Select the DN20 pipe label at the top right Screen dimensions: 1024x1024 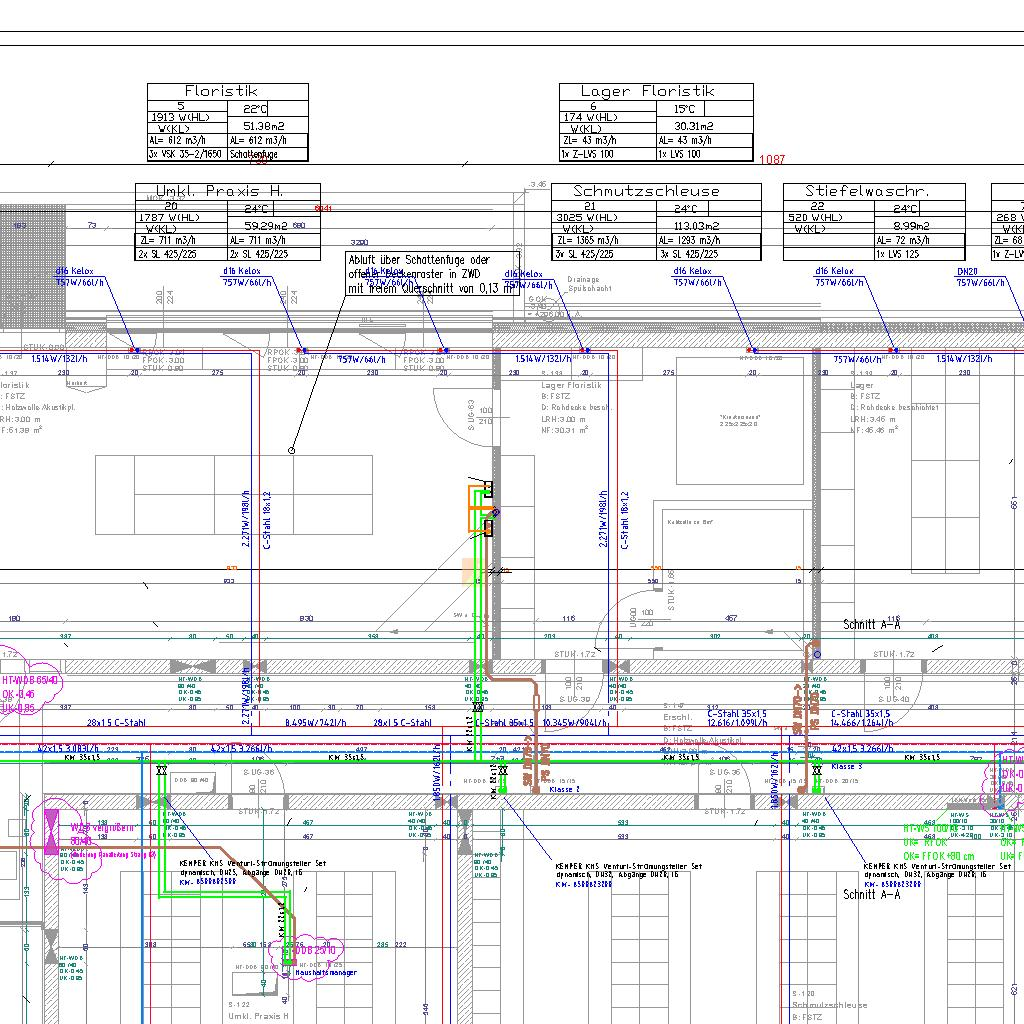(x=966, y=271)
